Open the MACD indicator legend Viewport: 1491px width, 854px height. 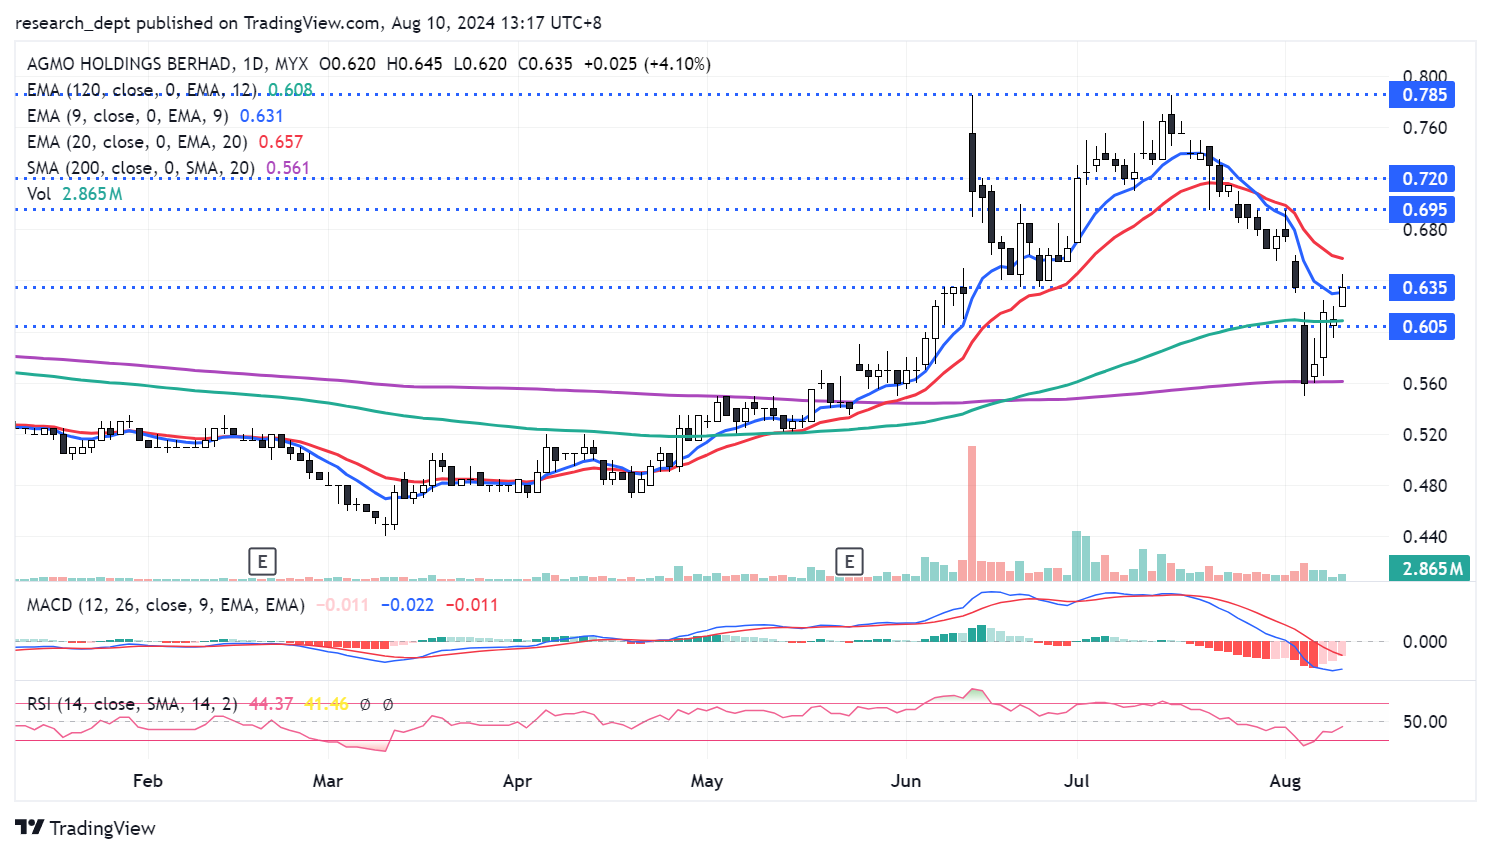coord(166,605)
